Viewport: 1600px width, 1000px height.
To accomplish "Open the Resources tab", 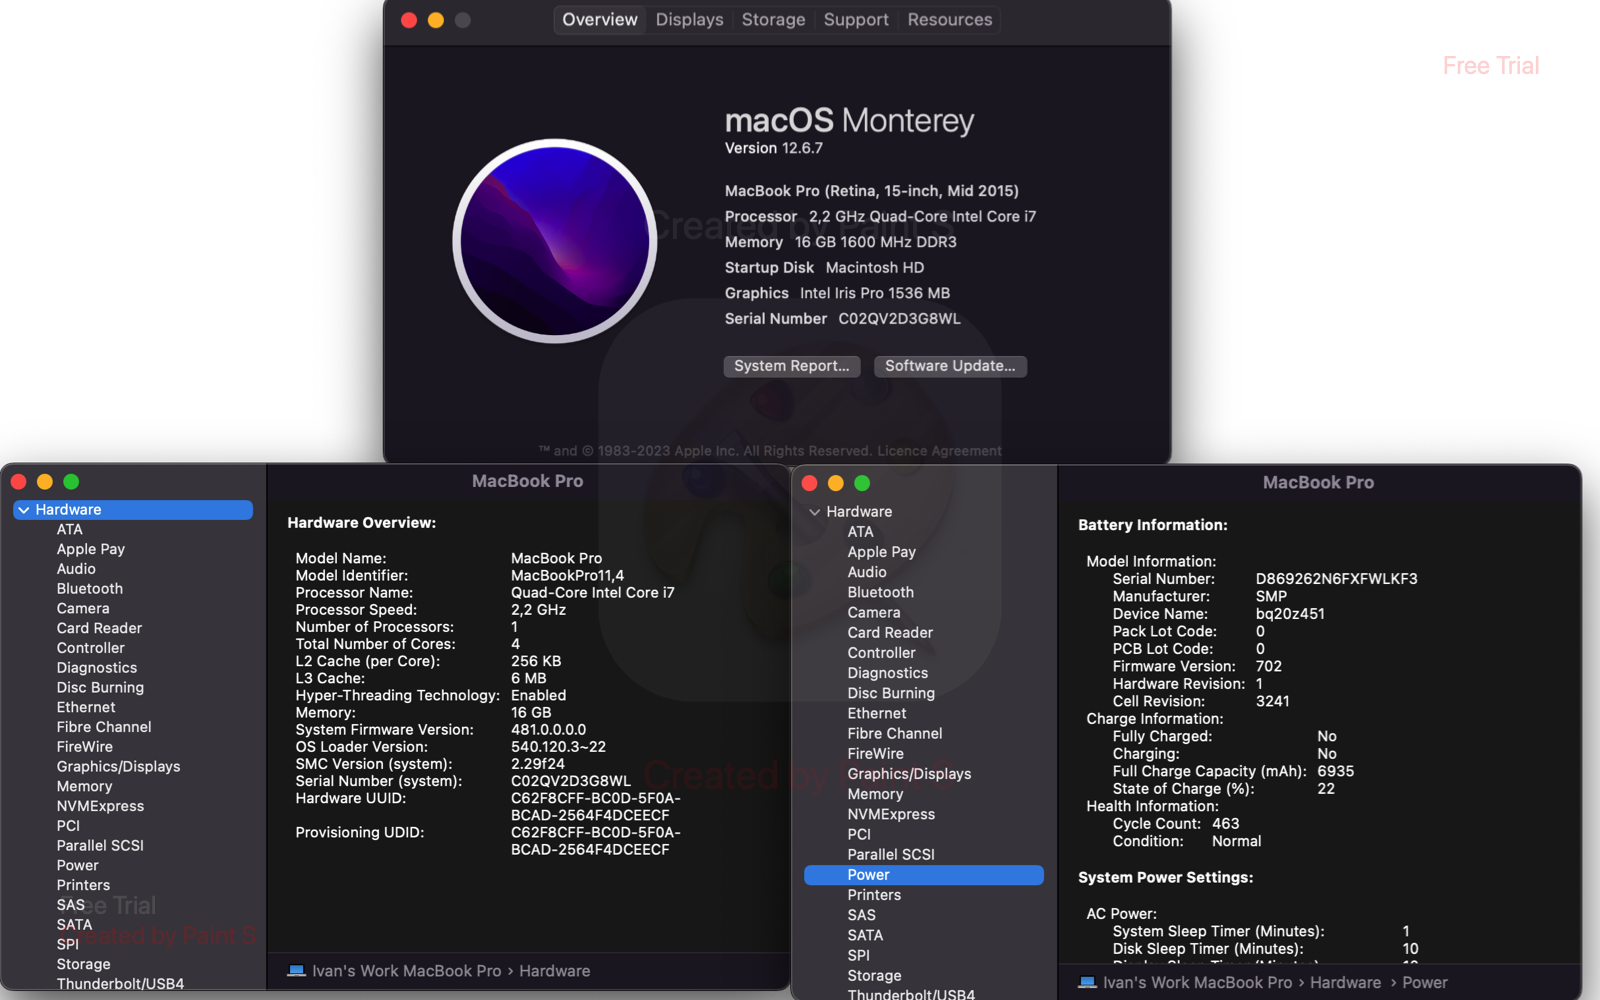I will pos(950,20).
